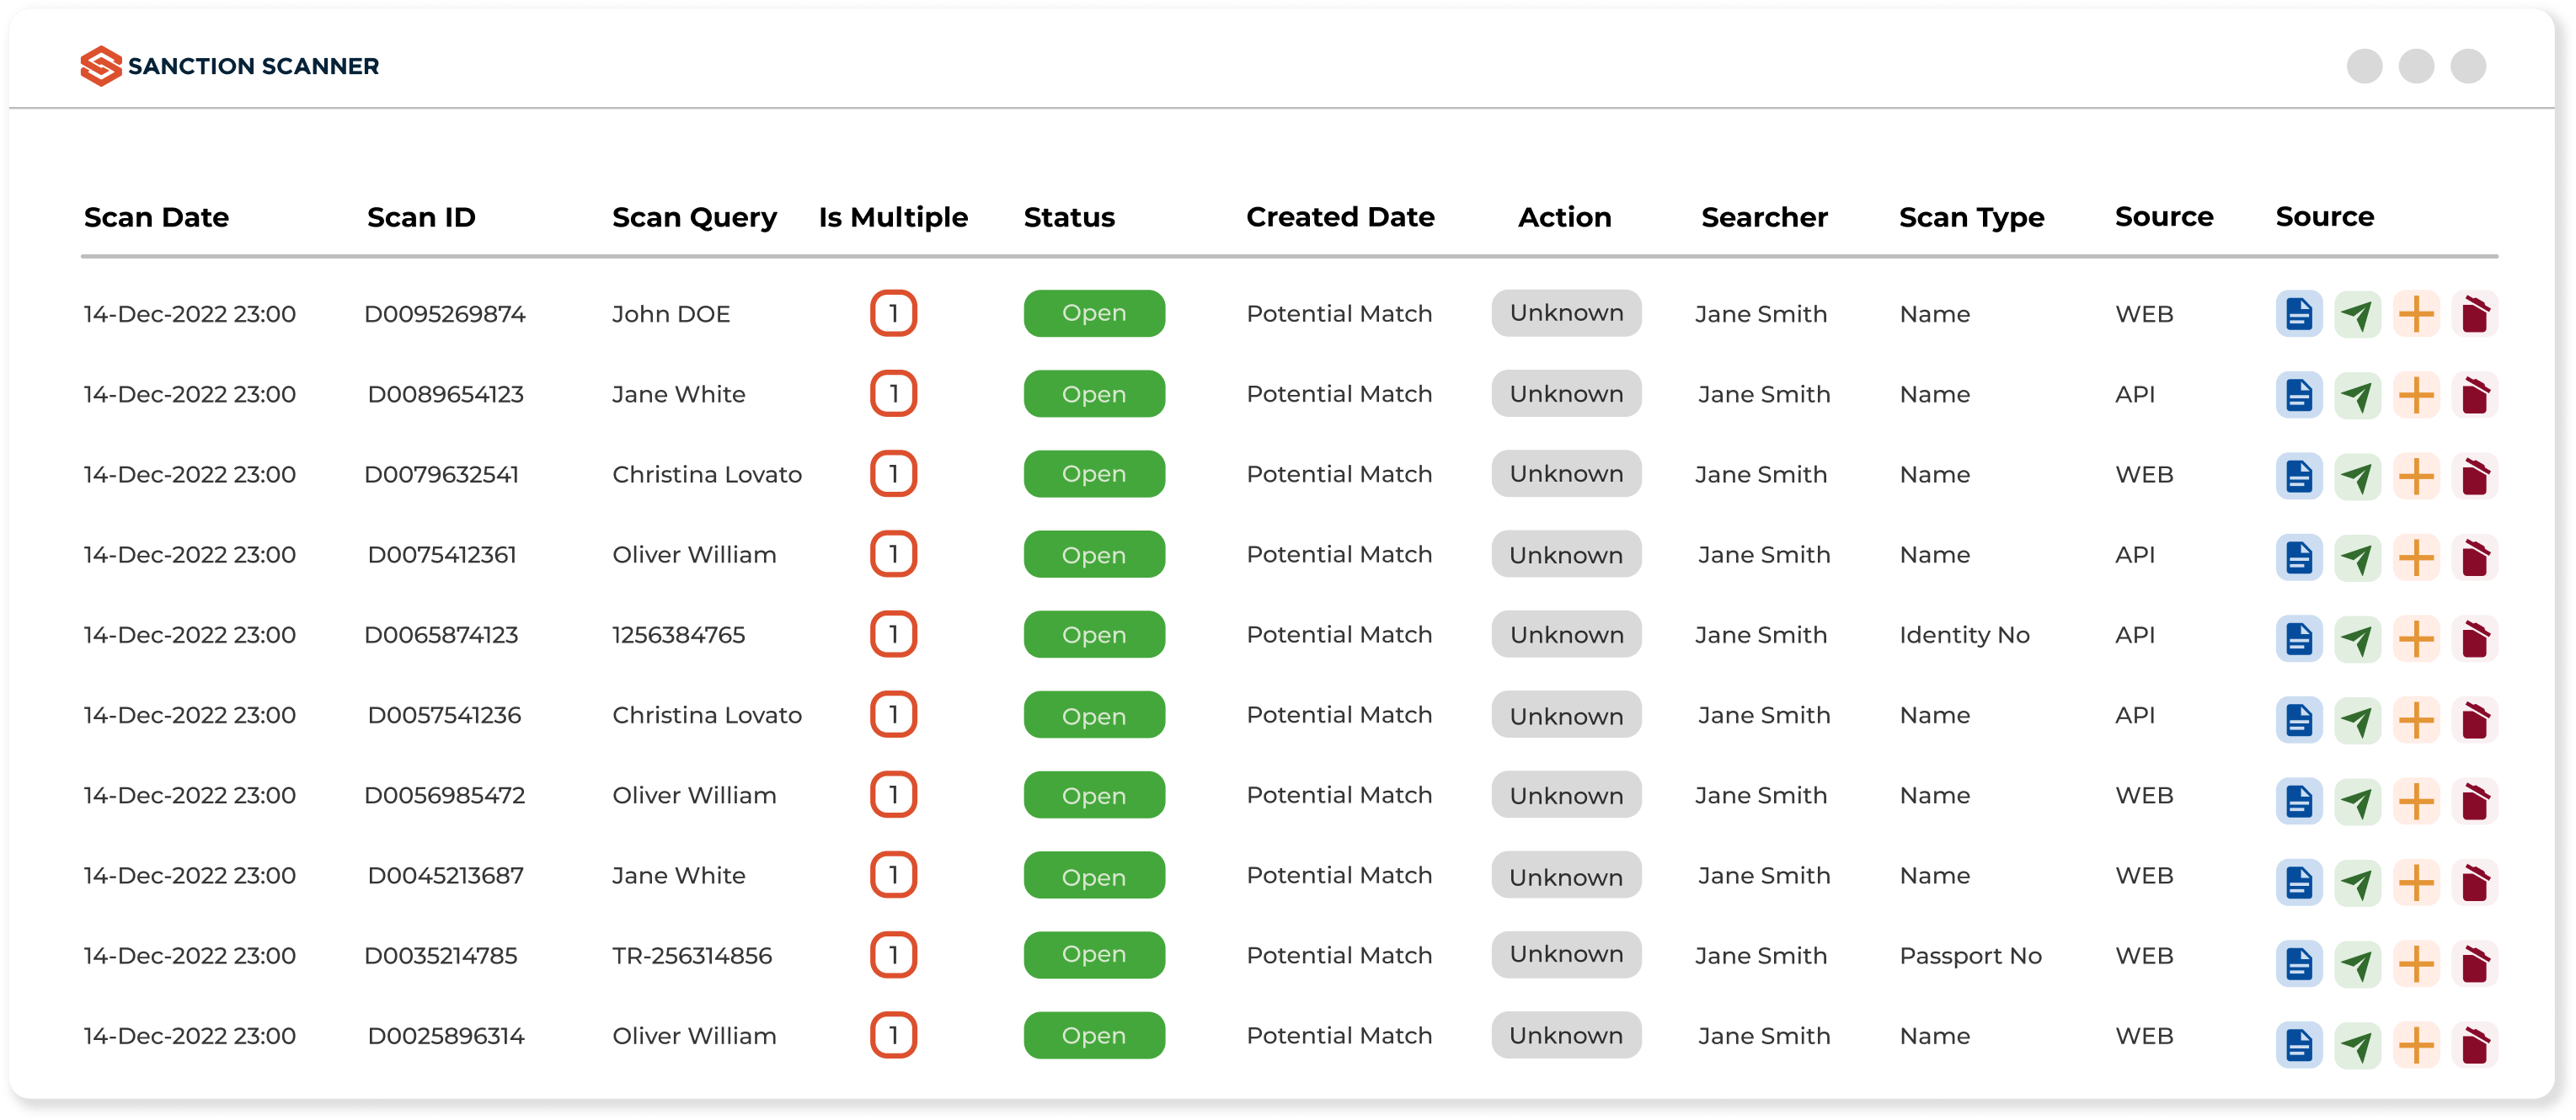Change the Unknown action for scan D0057541236
The image size is (2576, 1120).
[x=1565, y=715]
